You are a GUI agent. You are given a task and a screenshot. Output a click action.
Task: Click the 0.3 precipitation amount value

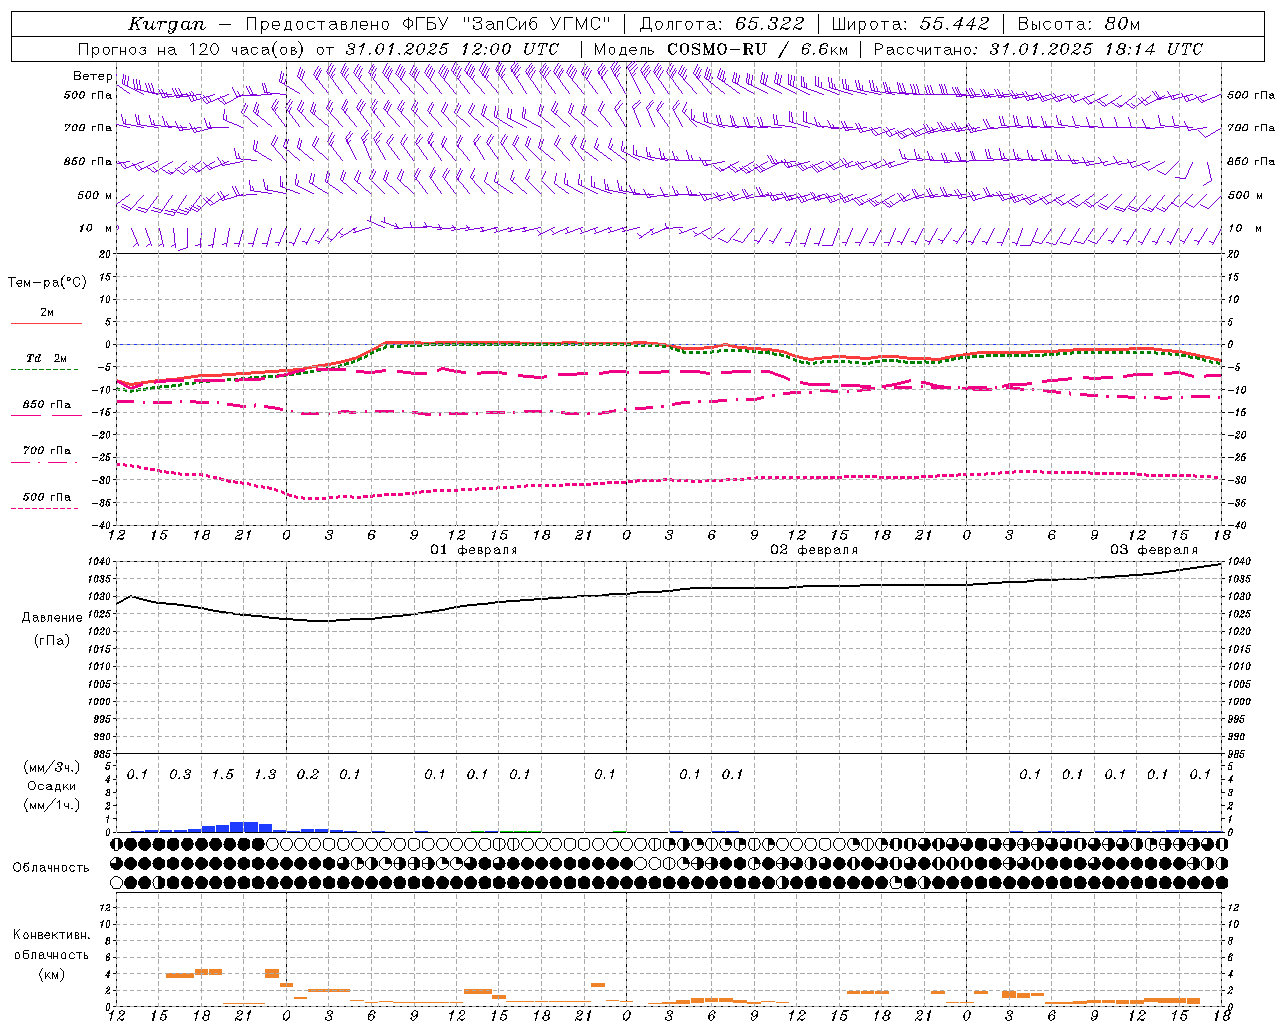tap(180, 775)
